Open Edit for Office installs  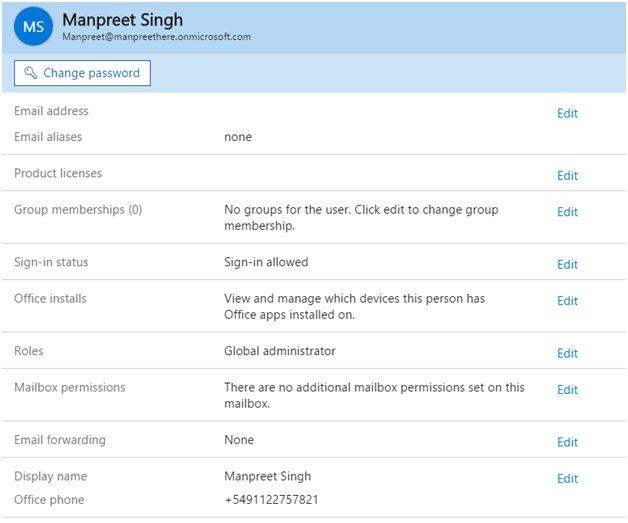[x=567, y=301]
